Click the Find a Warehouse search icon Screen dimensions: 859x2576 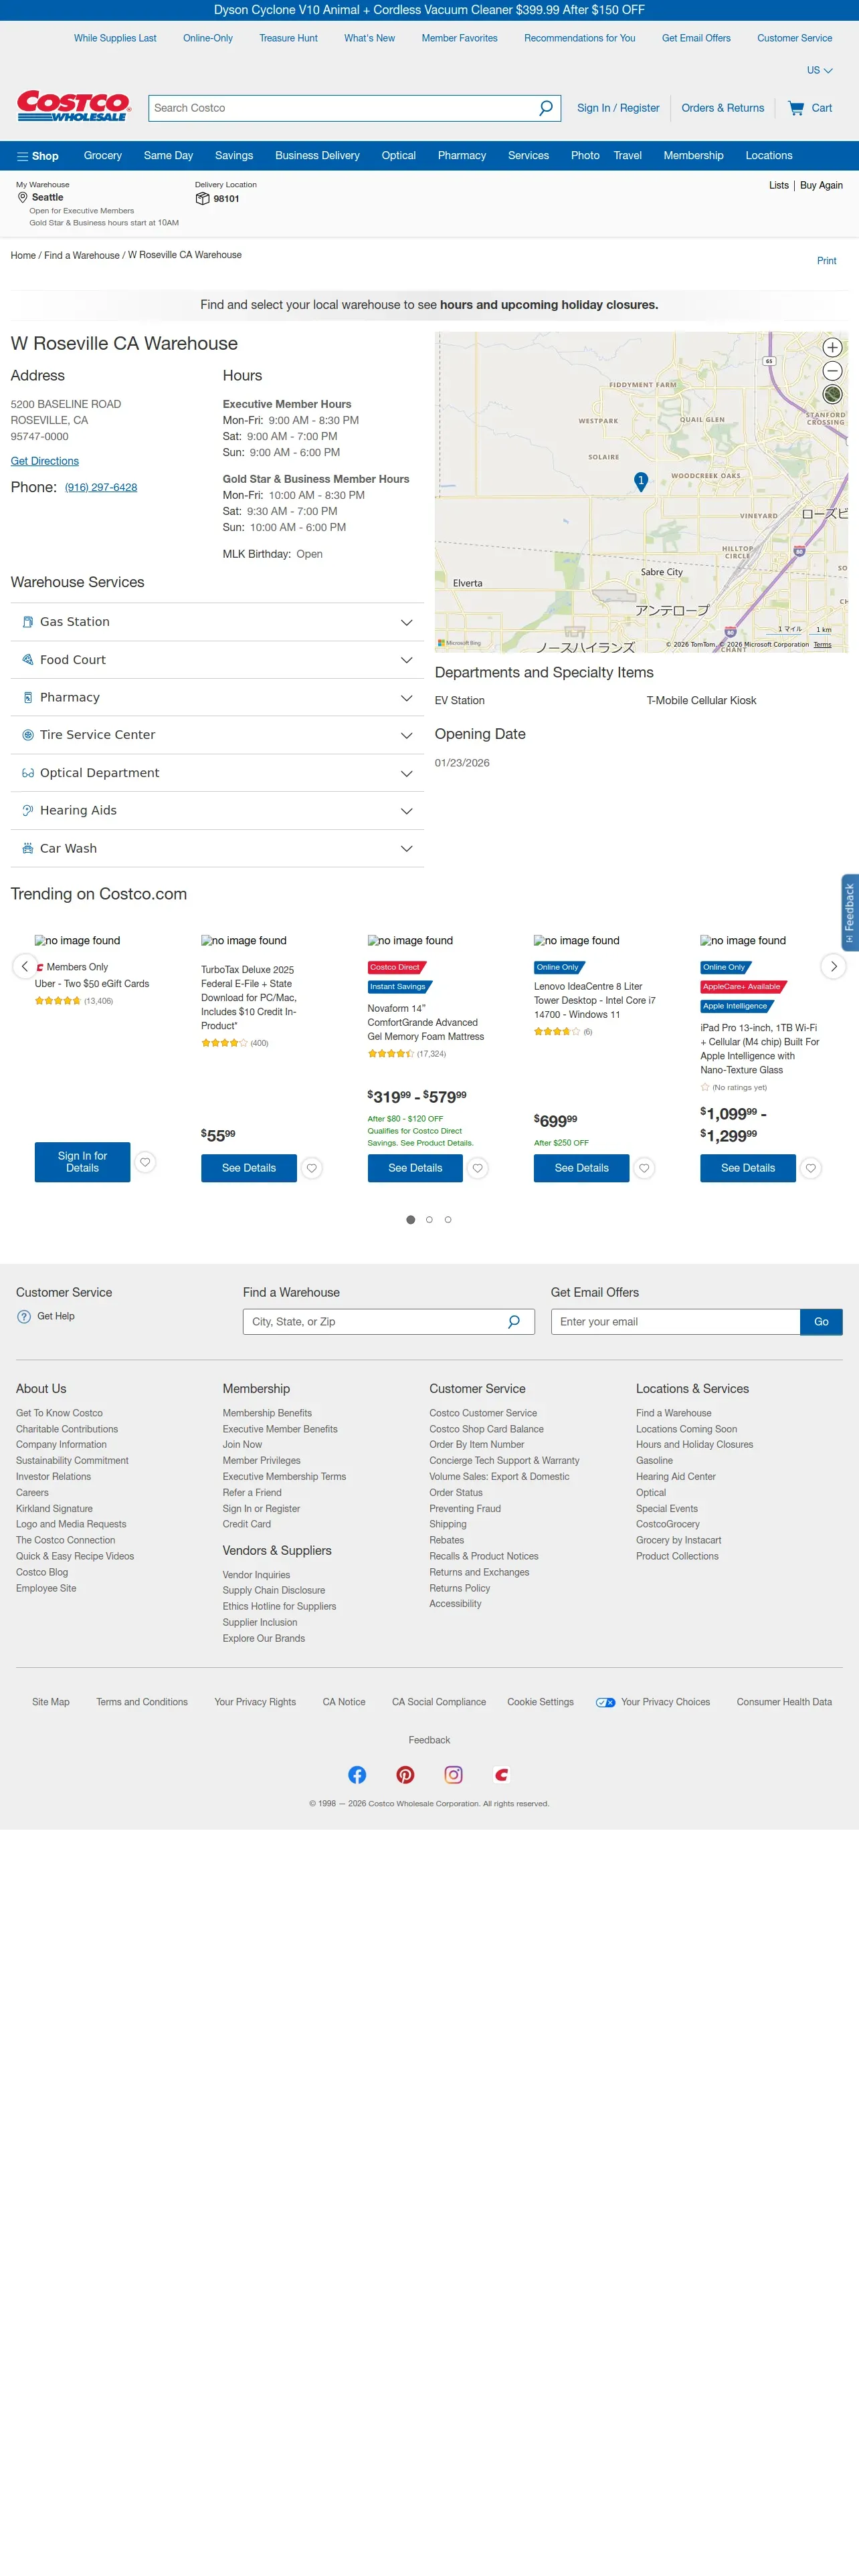coord(514,1322)
